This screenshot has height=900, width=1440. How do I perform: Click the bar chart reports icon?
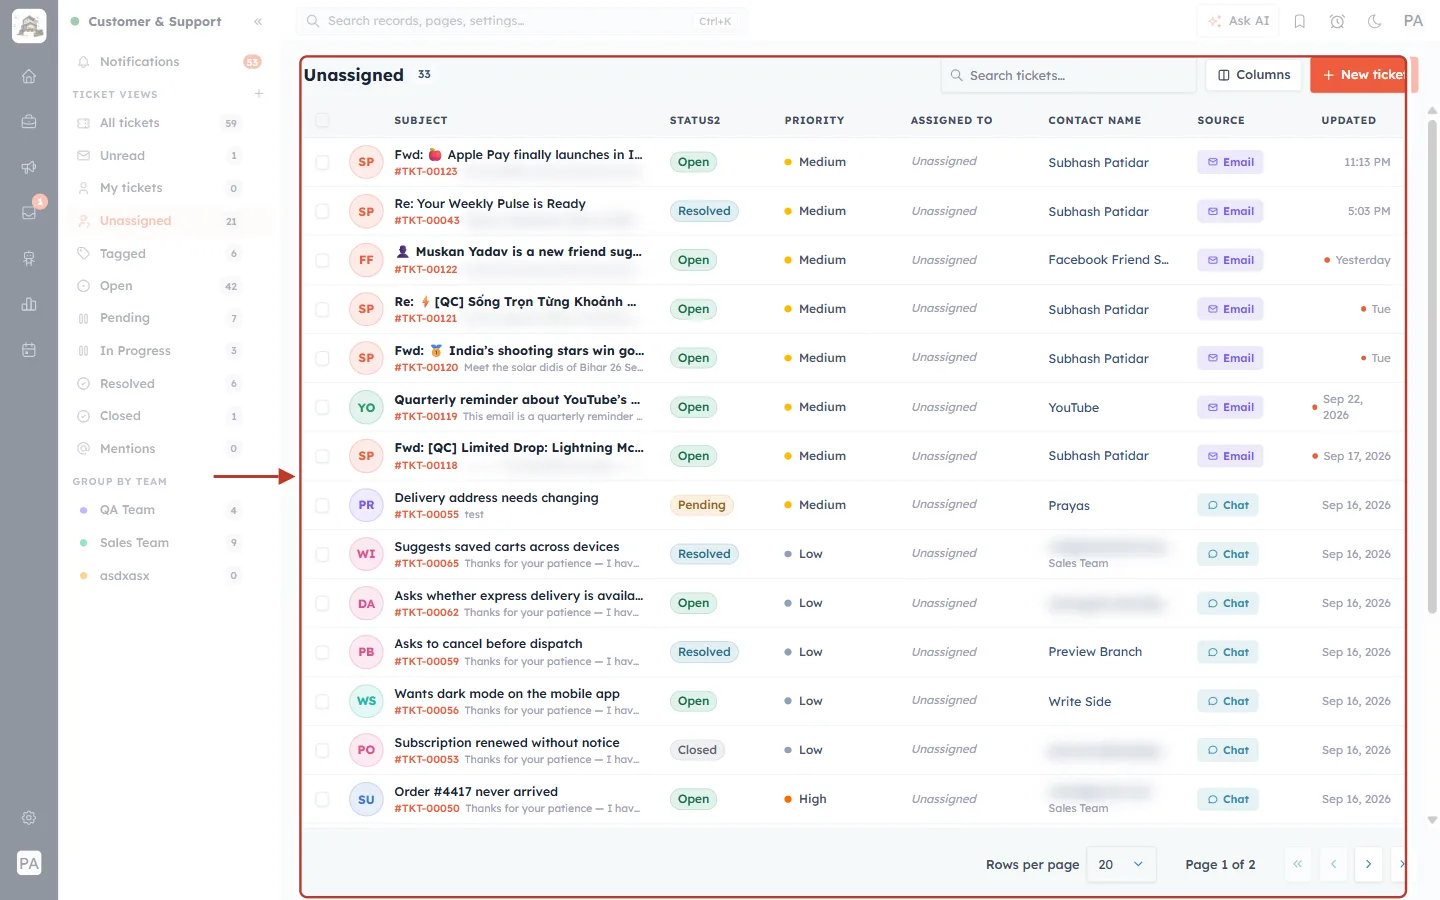(x=29, y=304)
